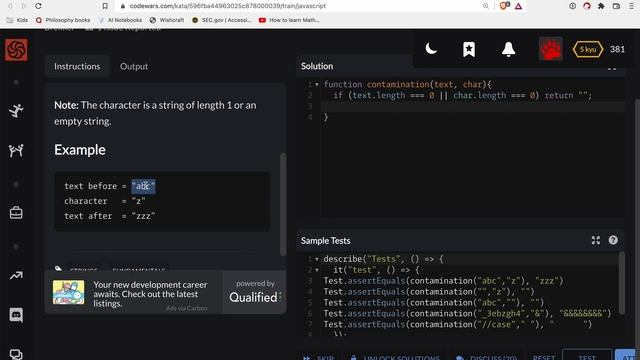Toggle dark mode with the moon icon
This screenshot has width=640, height=360.
[x=431, y=49]
